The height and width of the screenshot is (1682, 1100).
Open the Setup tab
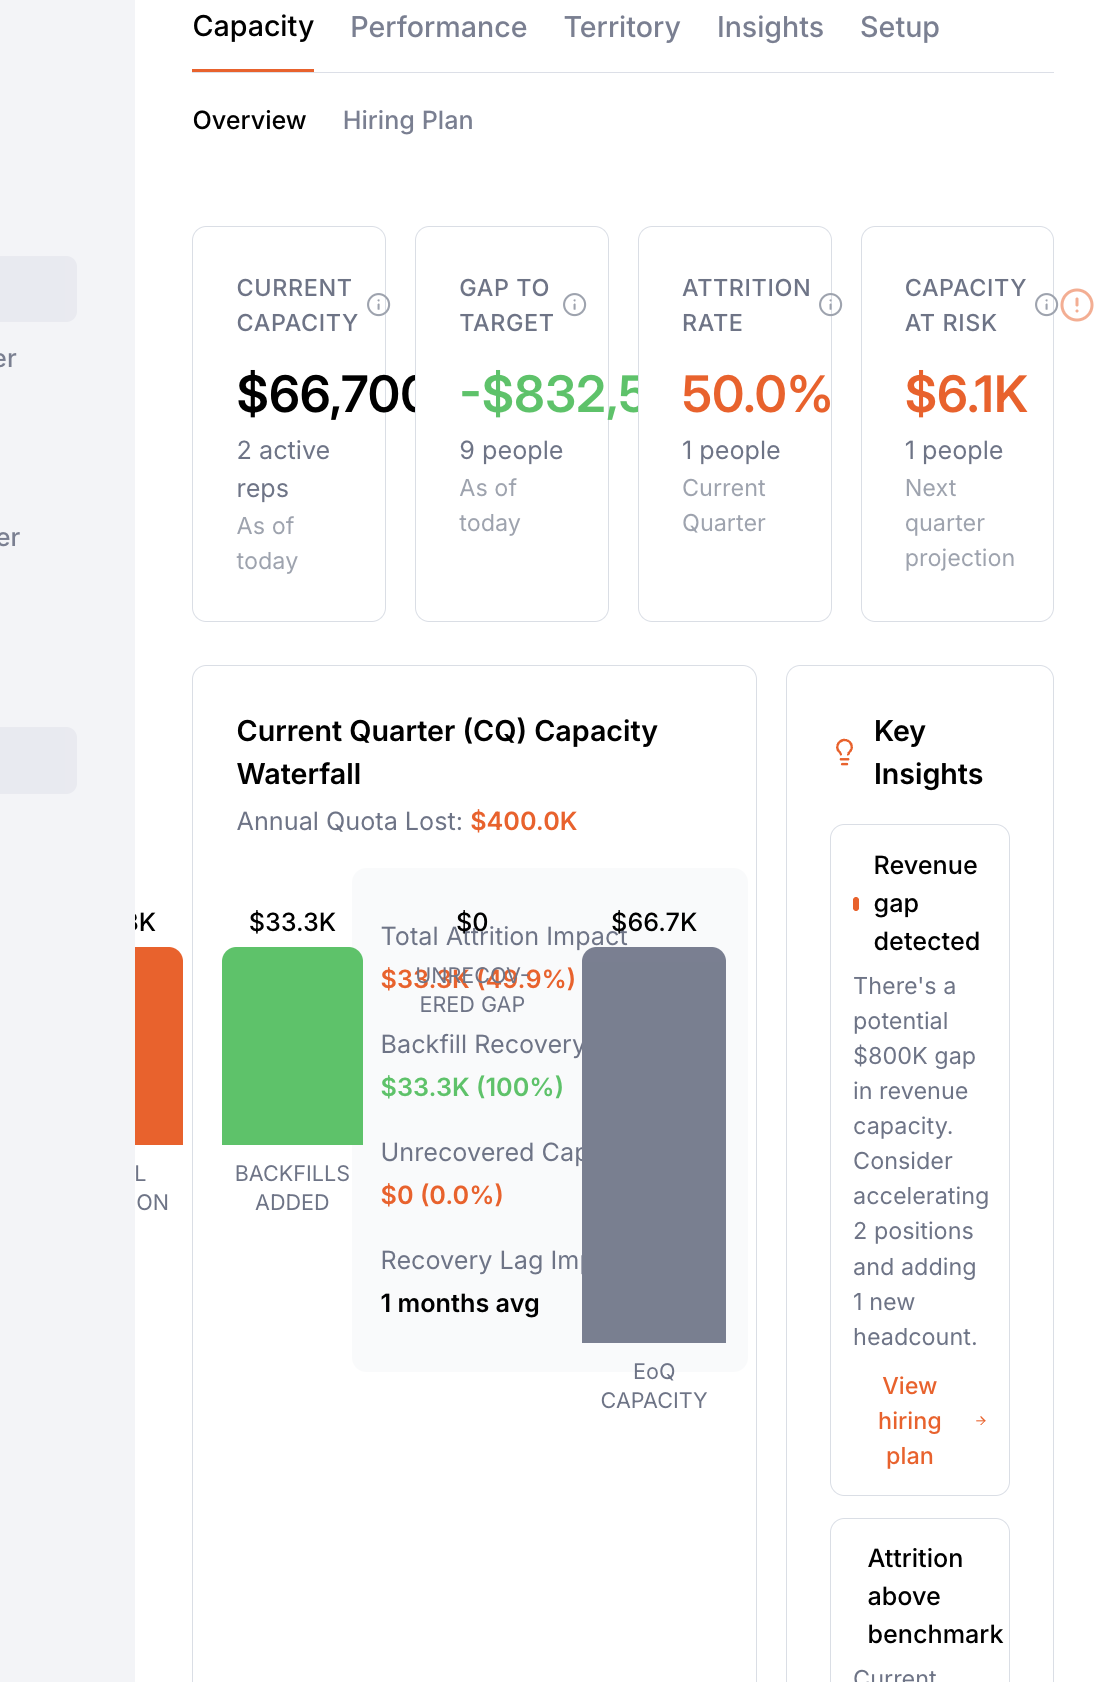[x=899, y=27]
